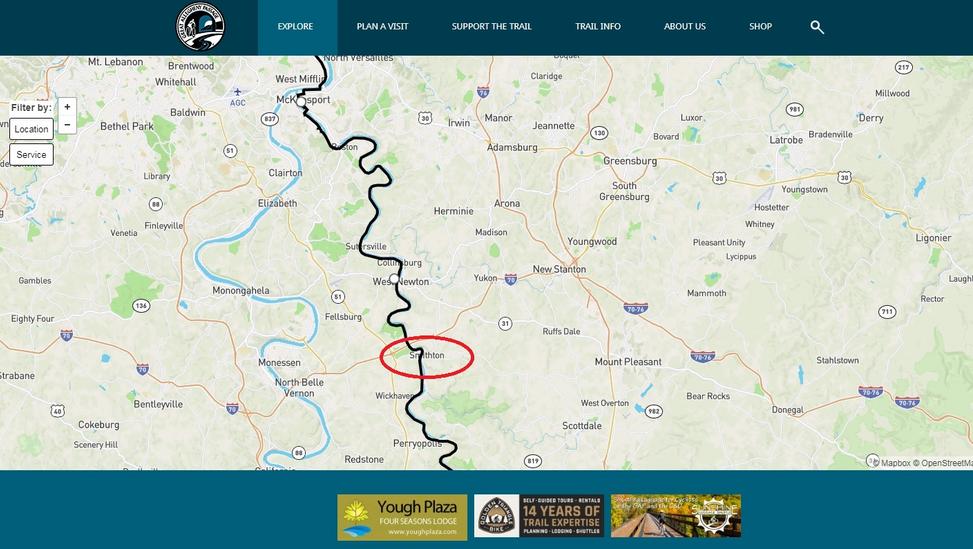Click the Yough Plaza lodge banner

(x=402, y=517)
